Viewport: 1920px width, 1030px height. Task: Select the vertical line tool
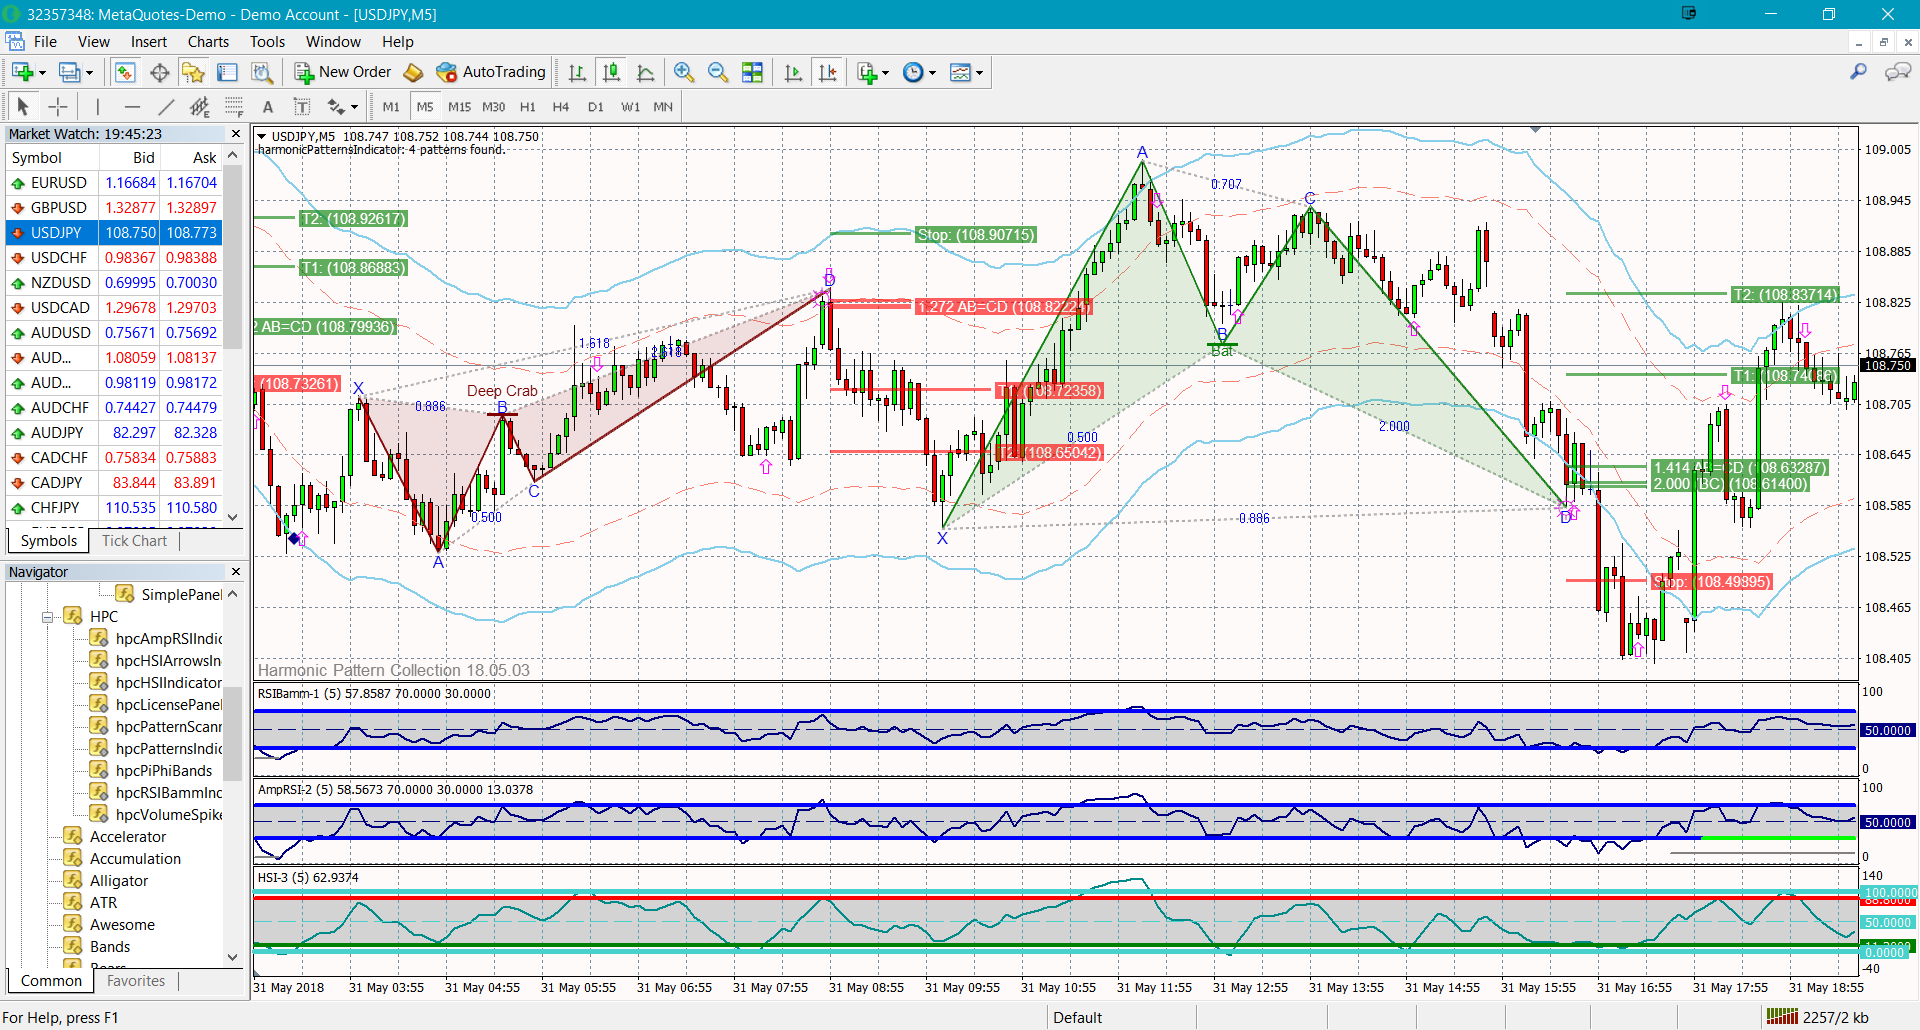97,106
